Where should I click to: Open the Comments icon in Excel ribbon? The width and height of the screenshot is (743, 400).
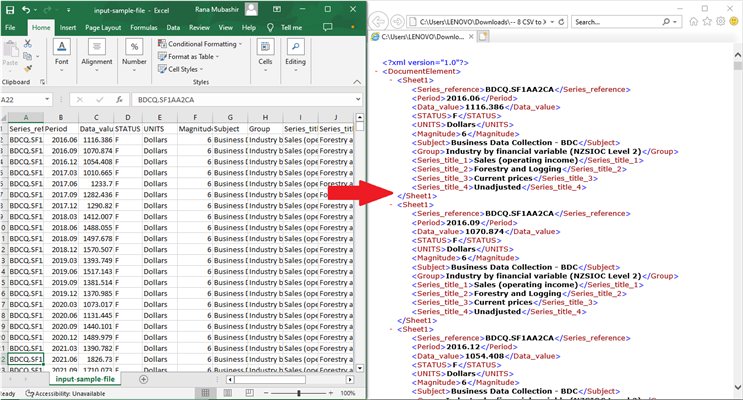pyautogui.click(x=327, y=27)
